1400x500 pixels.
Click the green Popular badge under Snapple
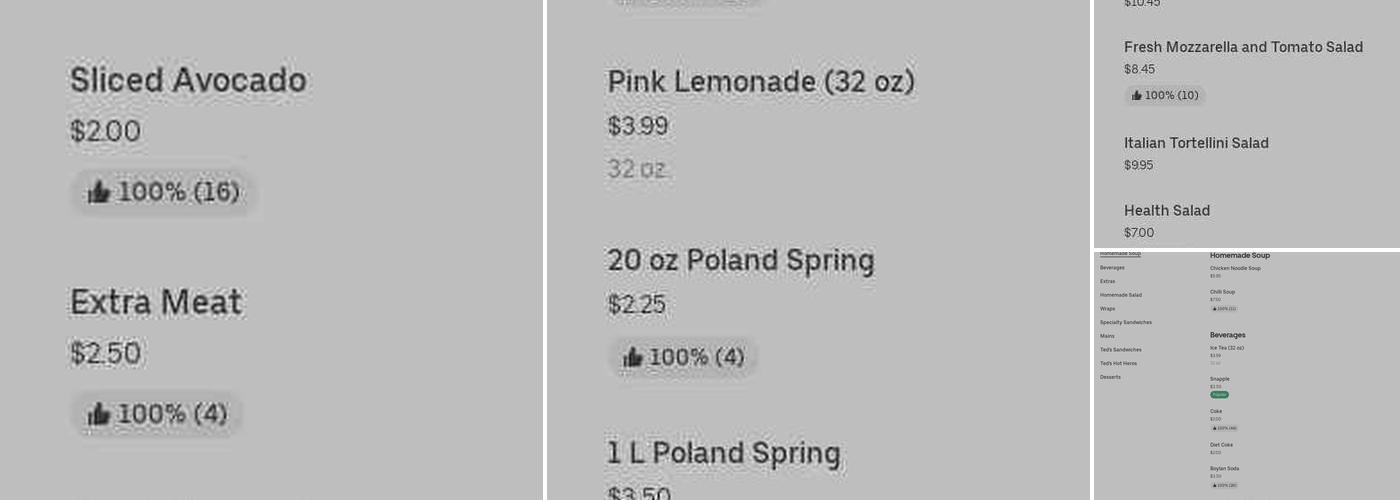(1219, 395)
